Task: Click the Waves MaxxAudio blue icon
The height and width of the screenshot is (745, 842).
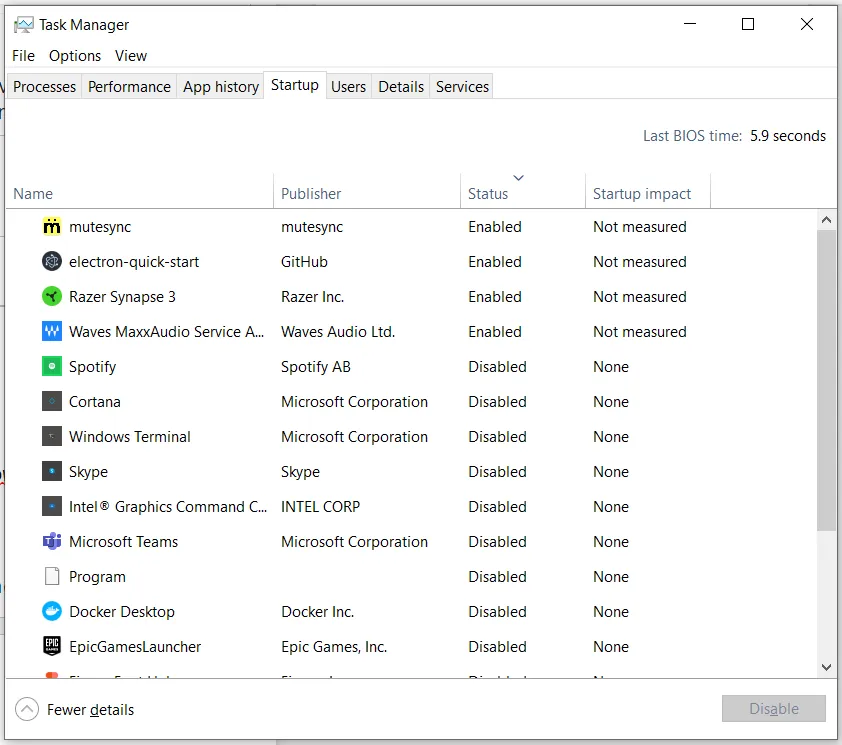Action: [52, 331]
